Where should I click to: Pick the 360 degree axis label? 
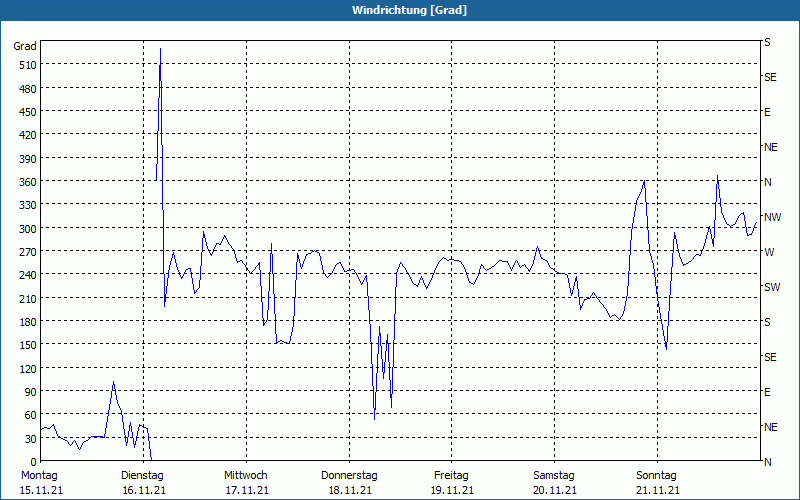pos(28,182)
